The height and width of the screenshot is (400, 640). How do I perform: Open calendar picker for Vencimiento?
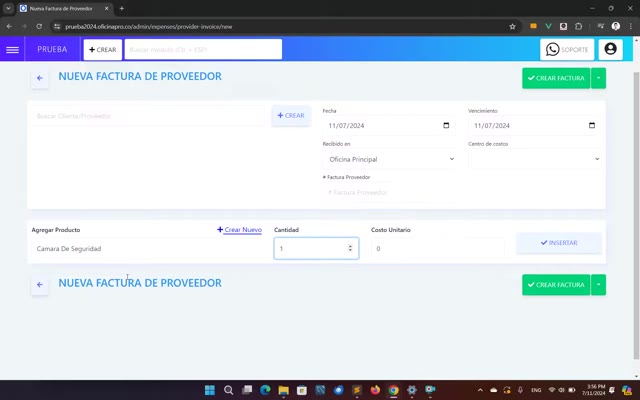pyautogui.click(x=592, y=125)
